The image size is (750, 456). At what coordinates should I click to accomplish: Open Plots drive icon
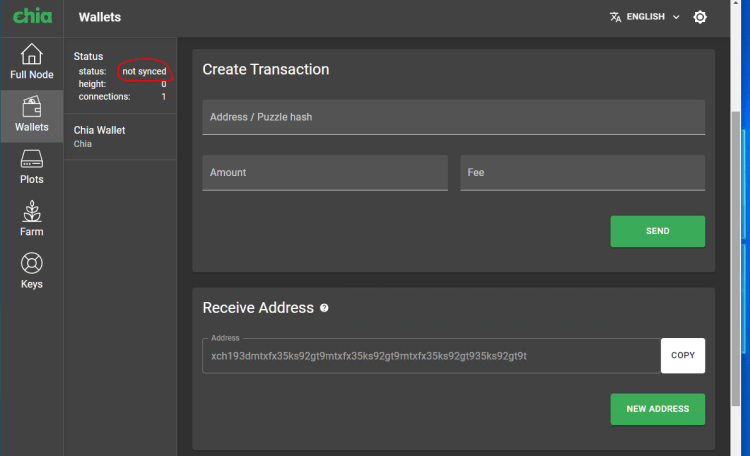pyautogui.click(x=32, y=159)
